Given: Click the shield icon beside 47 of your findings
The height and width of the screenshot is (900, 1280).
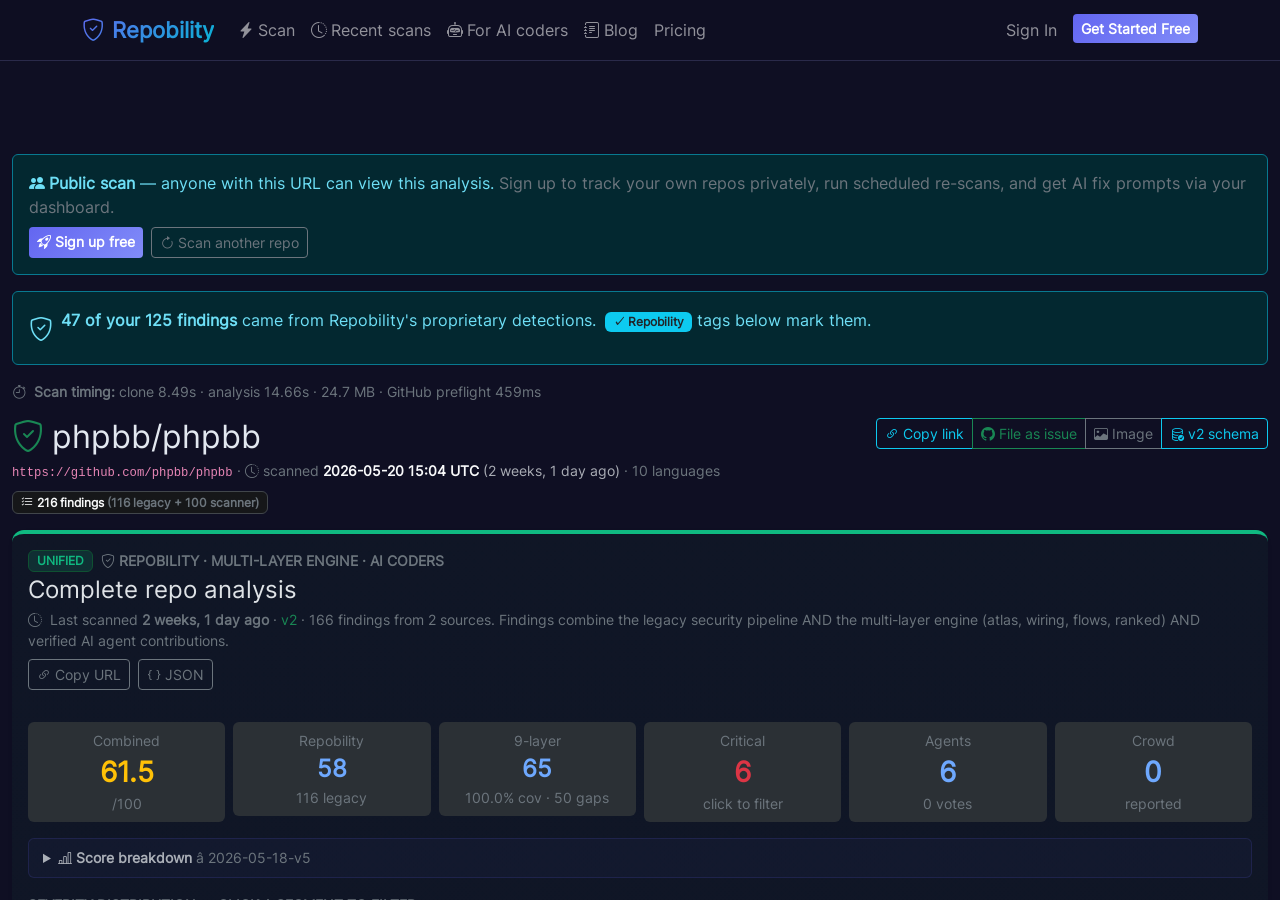Looking at the screenshot, I should [x=41, y=328].
